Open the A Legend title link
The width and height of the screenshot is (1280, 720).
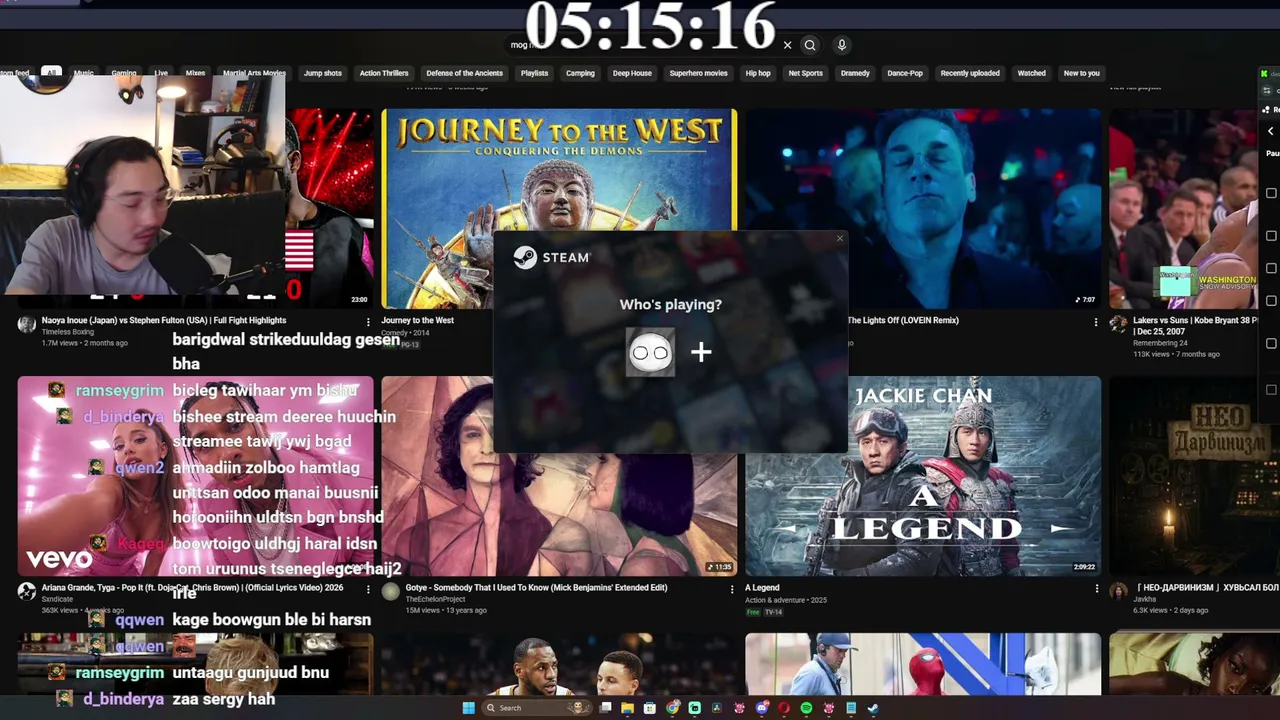click(x=762, y=588)
